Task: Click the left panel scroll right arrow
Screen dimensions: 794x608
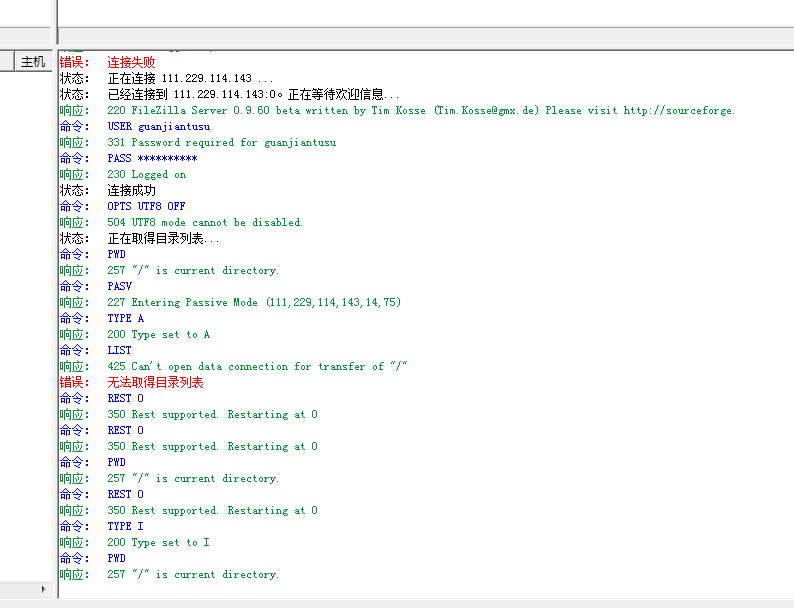Action: (x=44, y=589)
